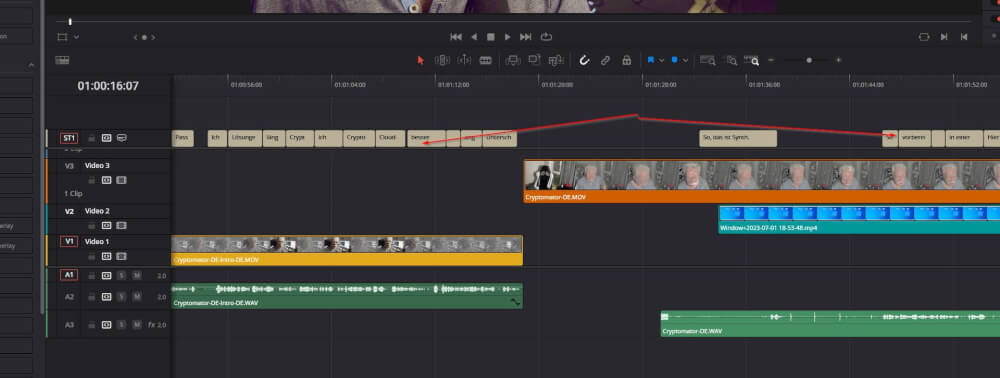
Task: Mute the A1 audio track
Action: click(136, 275)
